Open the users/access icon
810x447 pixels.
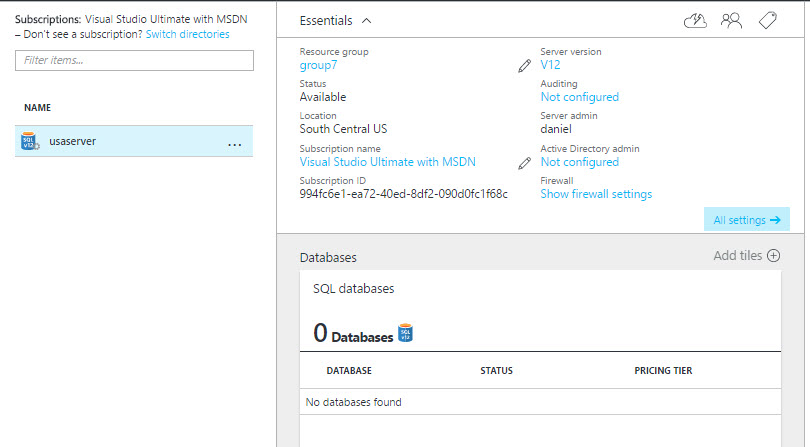(x=731, y=20)
